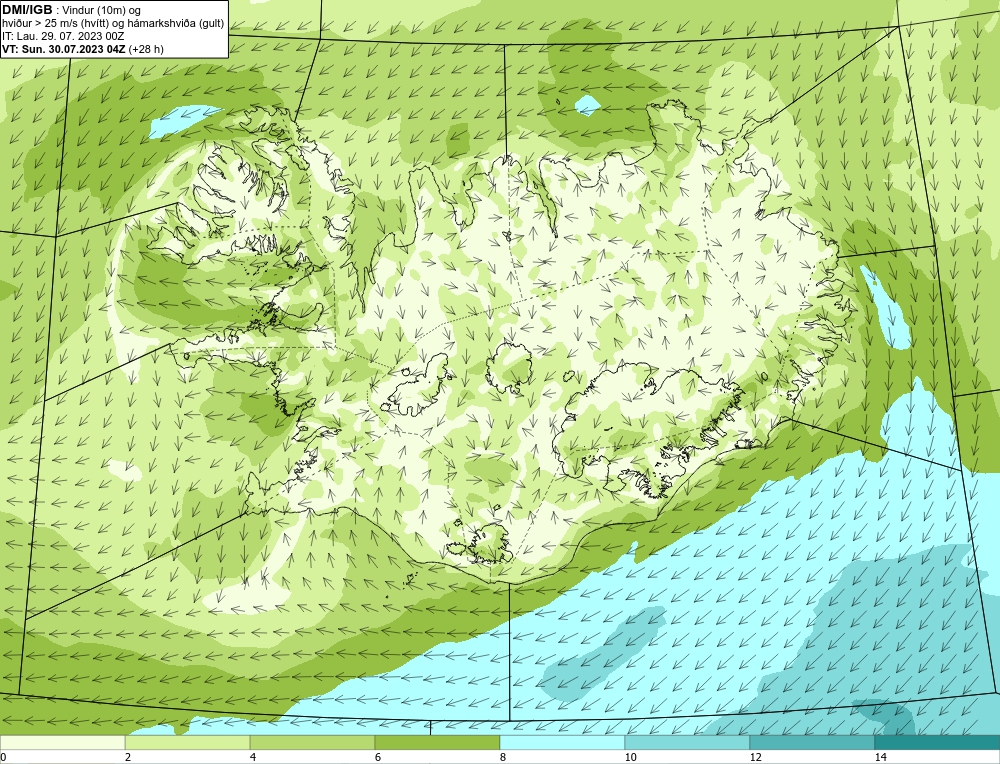The height and width of the screenshot is (764, 1000).
Task: Click the 12–14 m/s legend color band
Action: tap(812, 743)
